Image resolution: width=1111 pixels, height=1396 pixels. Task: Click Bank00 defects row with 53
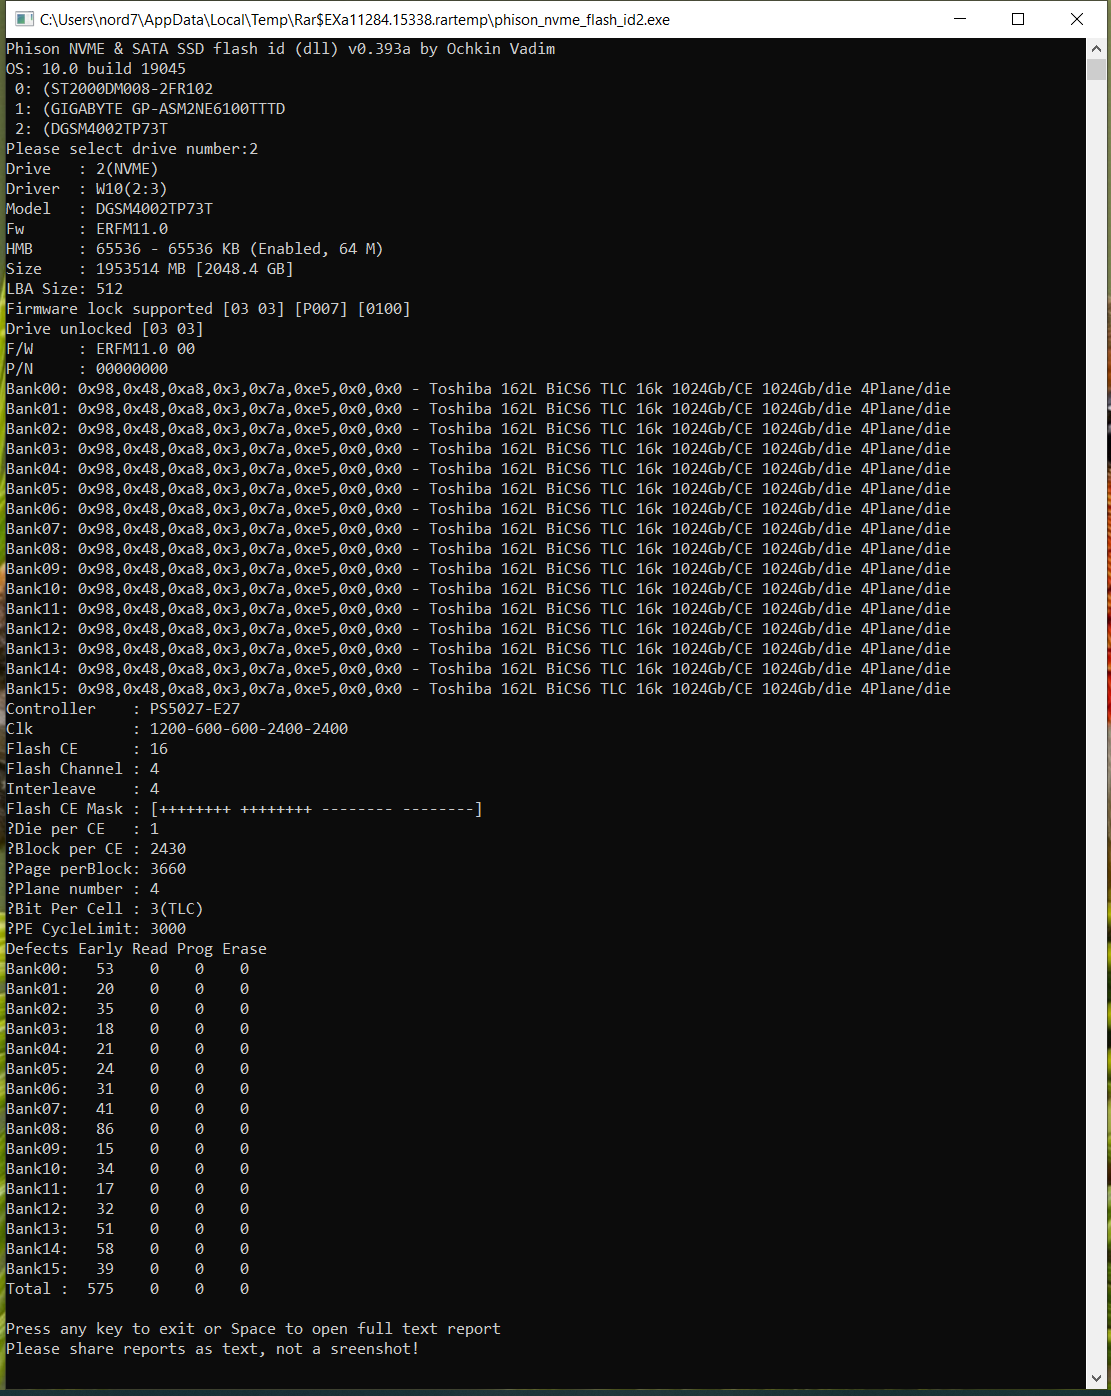point(128,969)
